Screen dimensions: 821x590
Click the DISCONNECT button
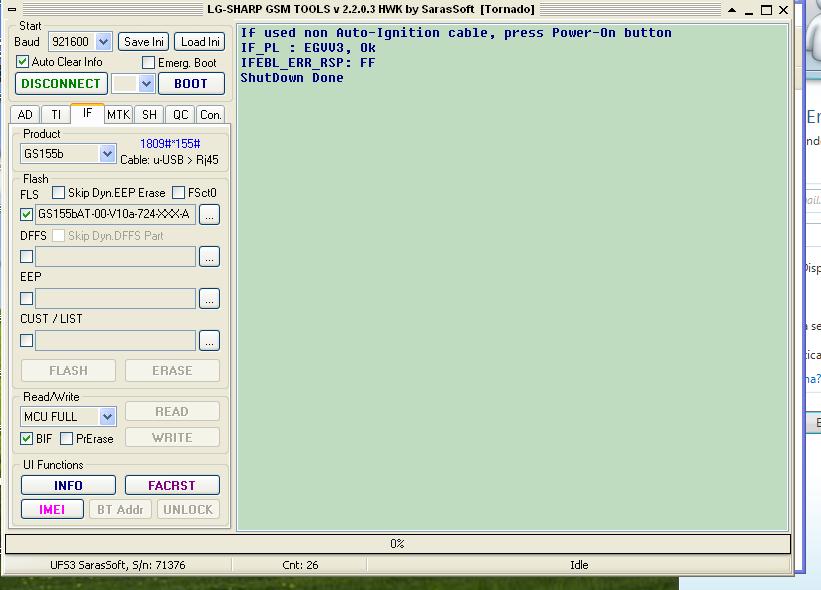pos(61,84)
